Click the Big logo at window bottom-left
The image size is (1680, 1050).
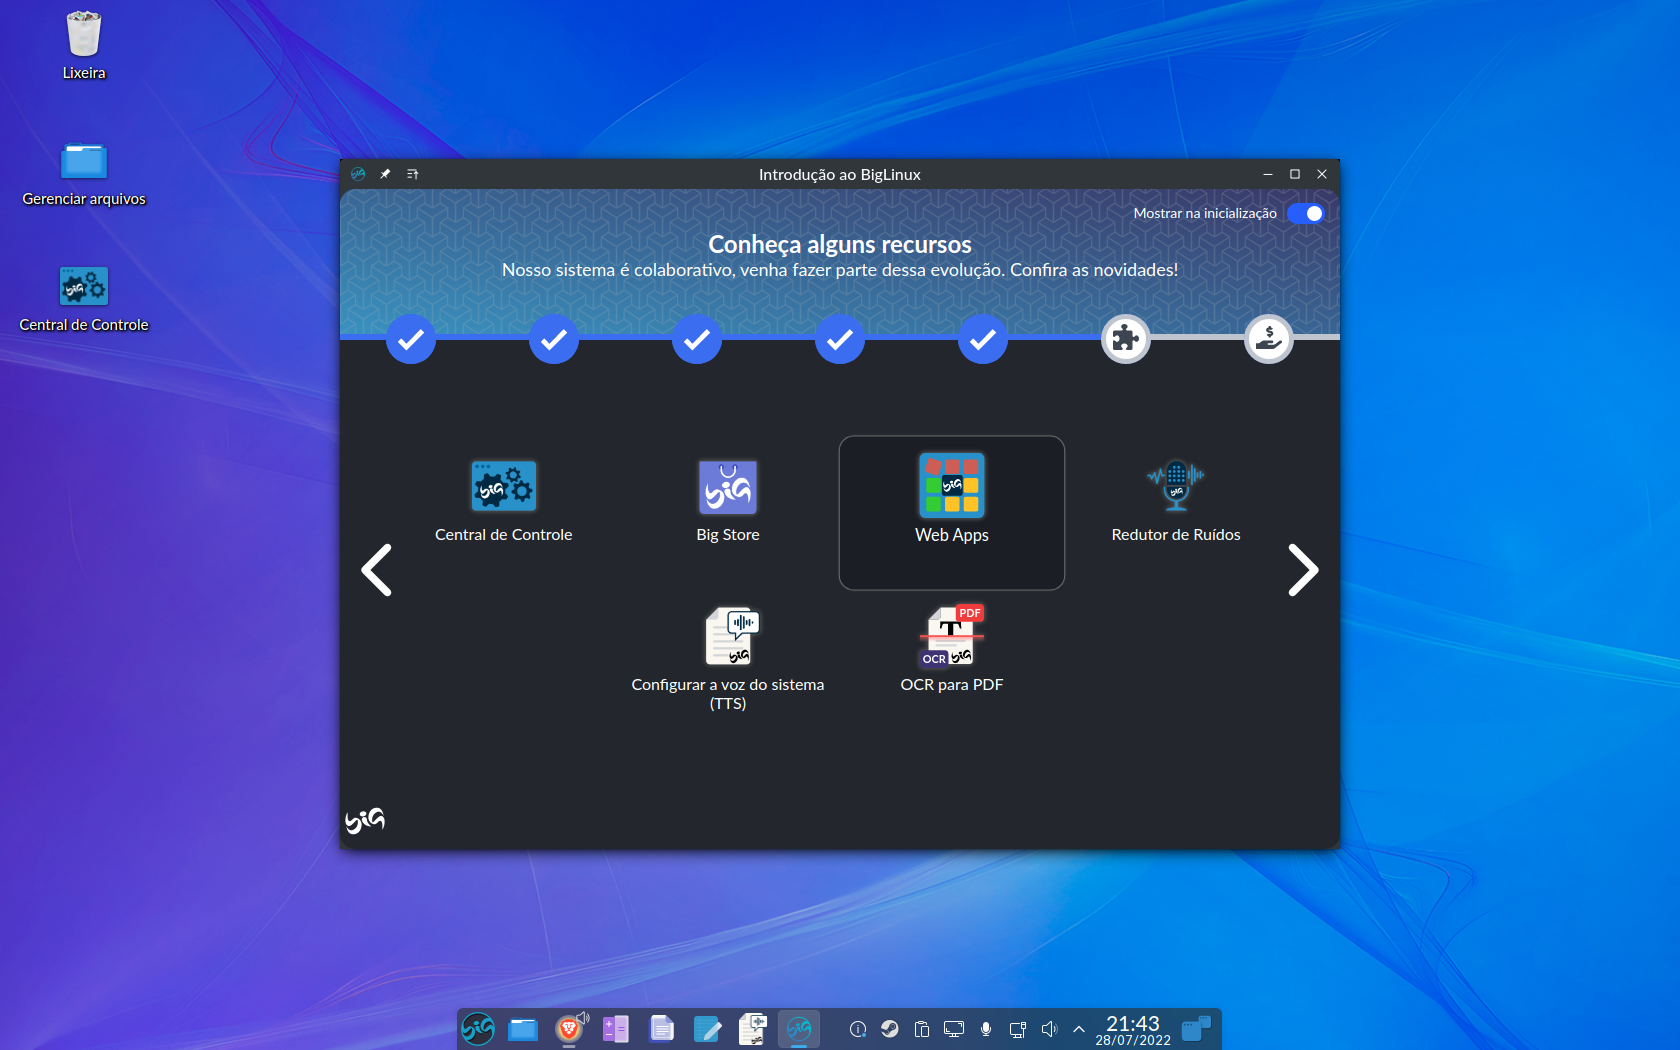point(365,820)
